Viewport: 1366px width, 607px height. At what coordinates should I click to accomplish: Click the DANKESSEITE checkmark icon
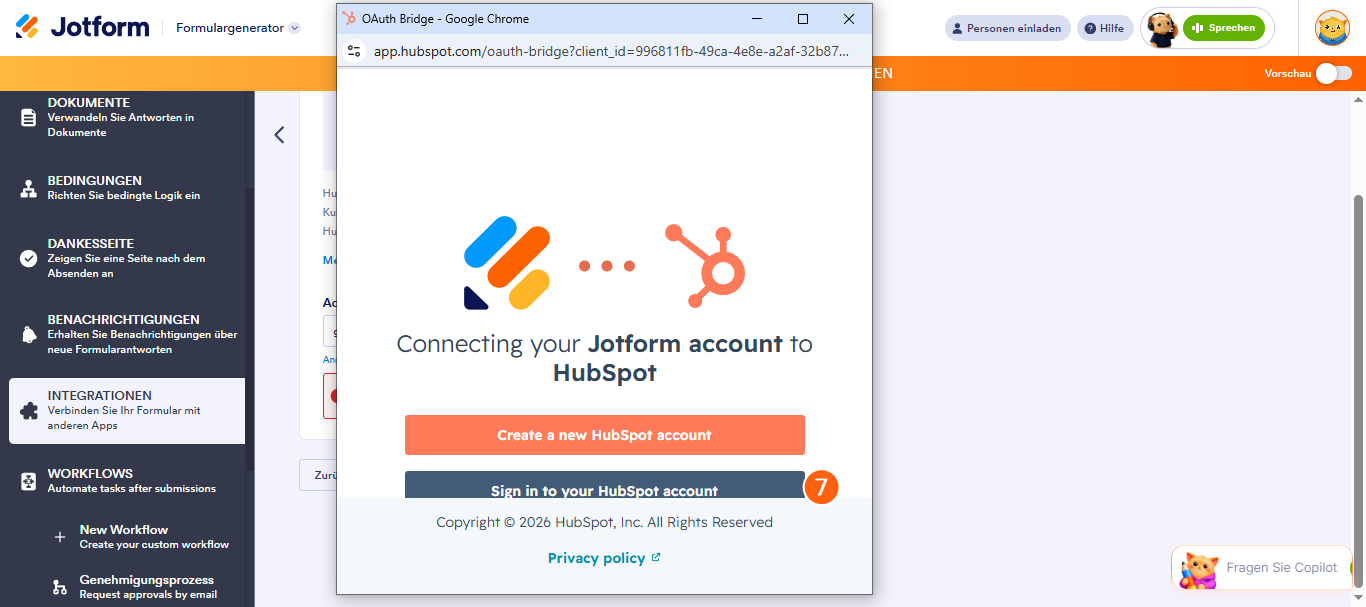coord(29,258)
